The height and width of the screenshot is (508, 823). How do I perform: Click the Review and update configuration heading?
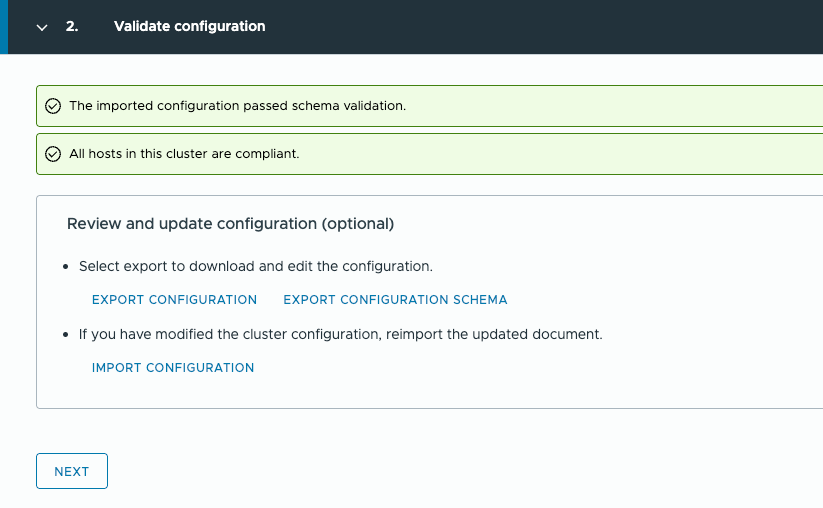(x=230, y=224)
